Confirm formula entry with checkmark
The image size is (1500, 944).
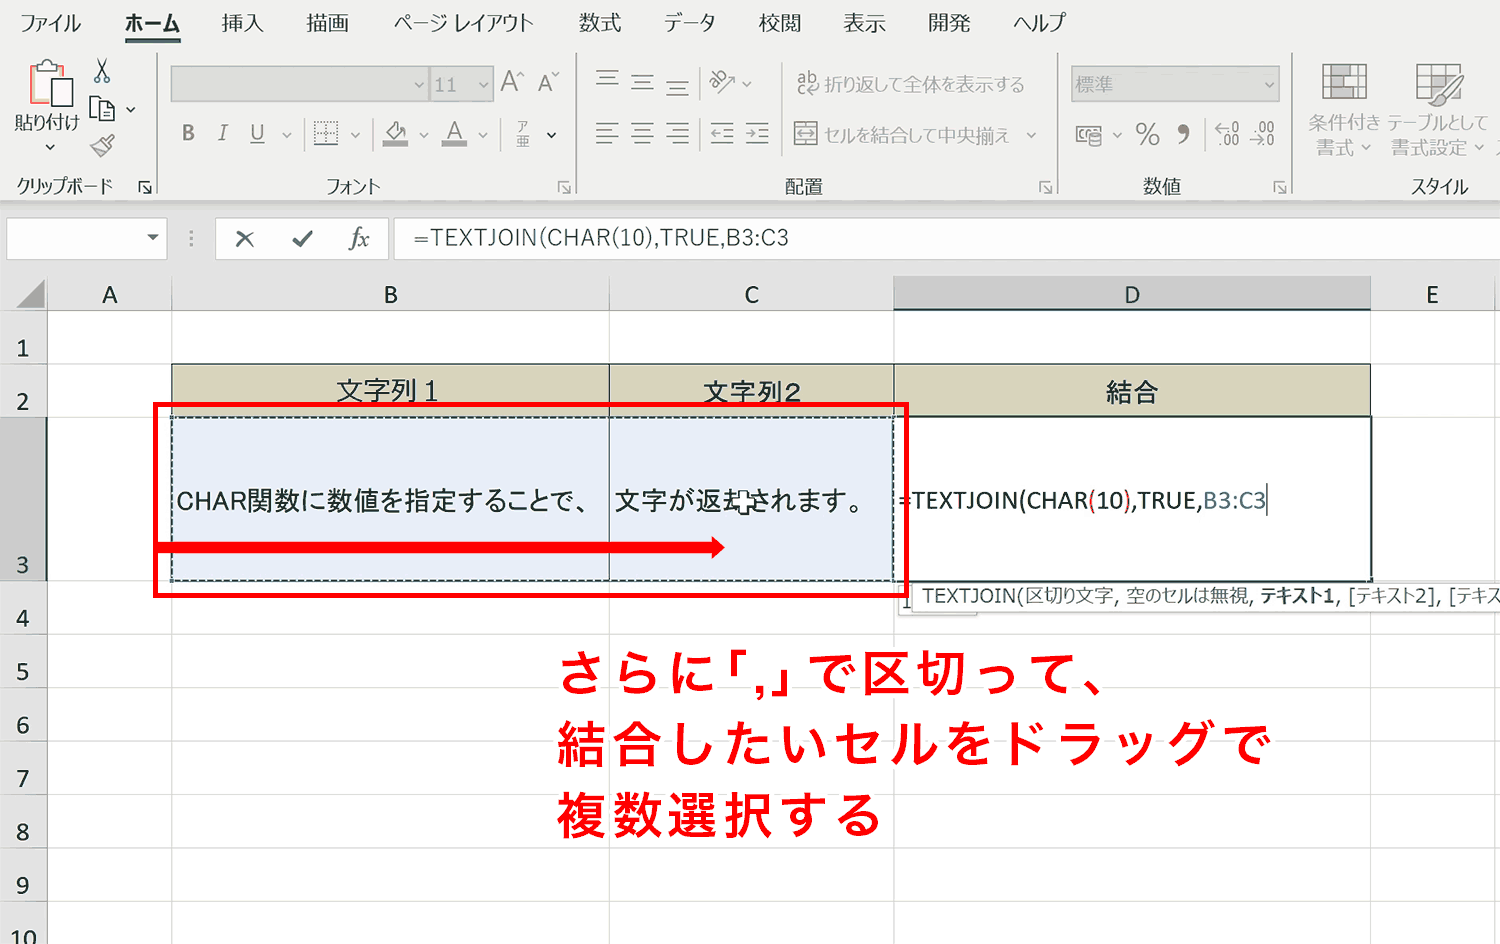coord(302,238)
